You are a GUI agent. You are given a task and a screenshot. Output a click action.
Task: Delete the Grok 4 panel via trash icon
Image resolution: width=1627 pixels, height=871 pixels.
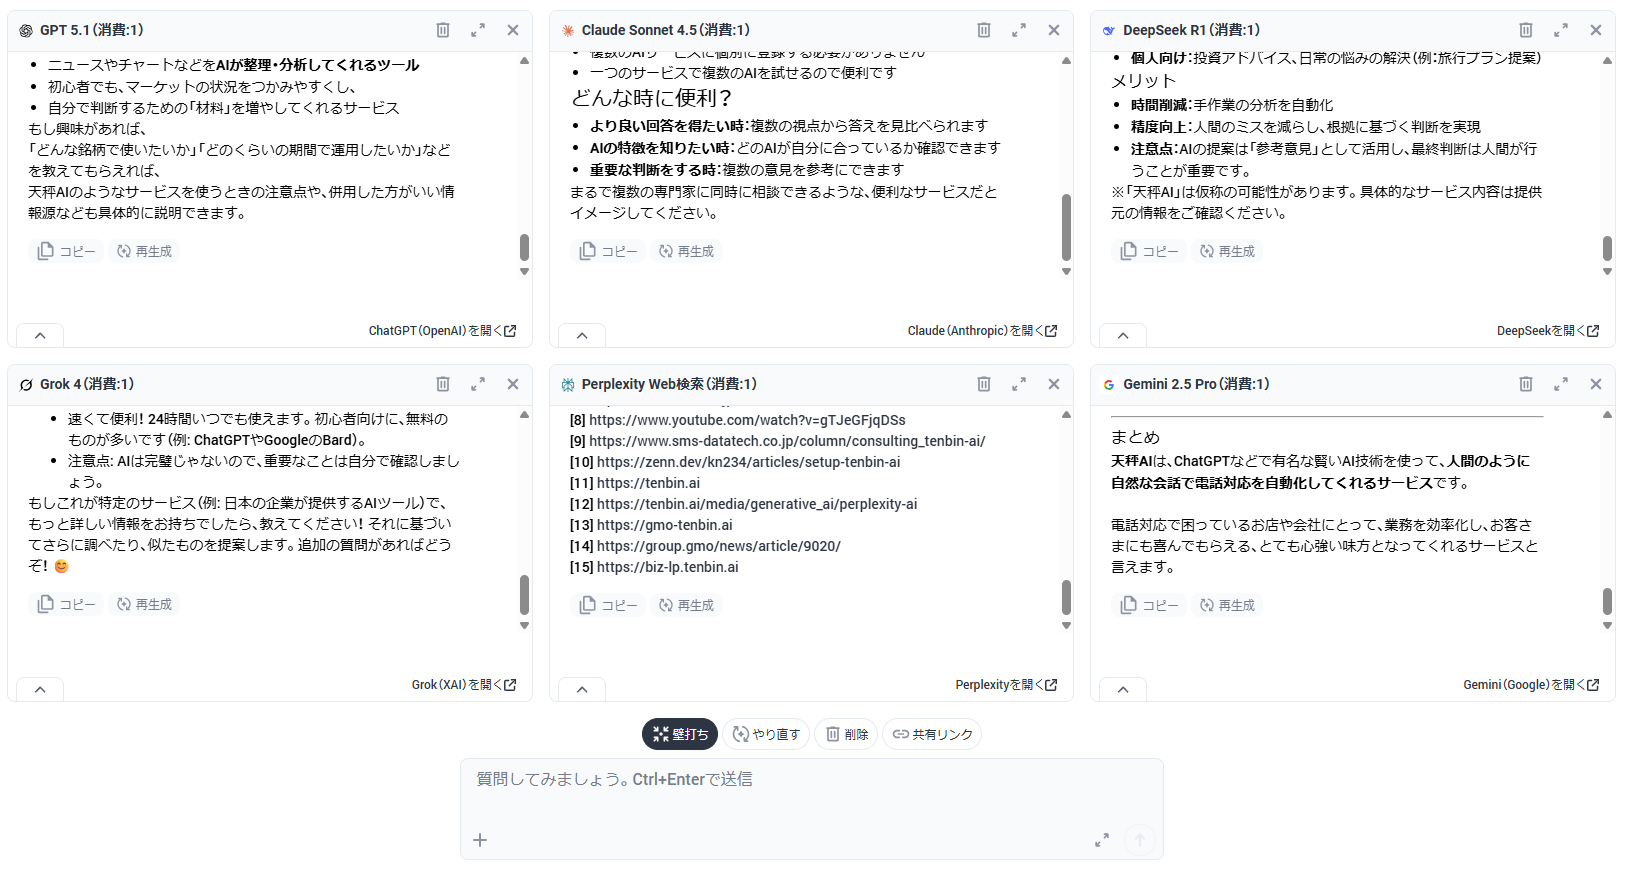tap(443, 384)
